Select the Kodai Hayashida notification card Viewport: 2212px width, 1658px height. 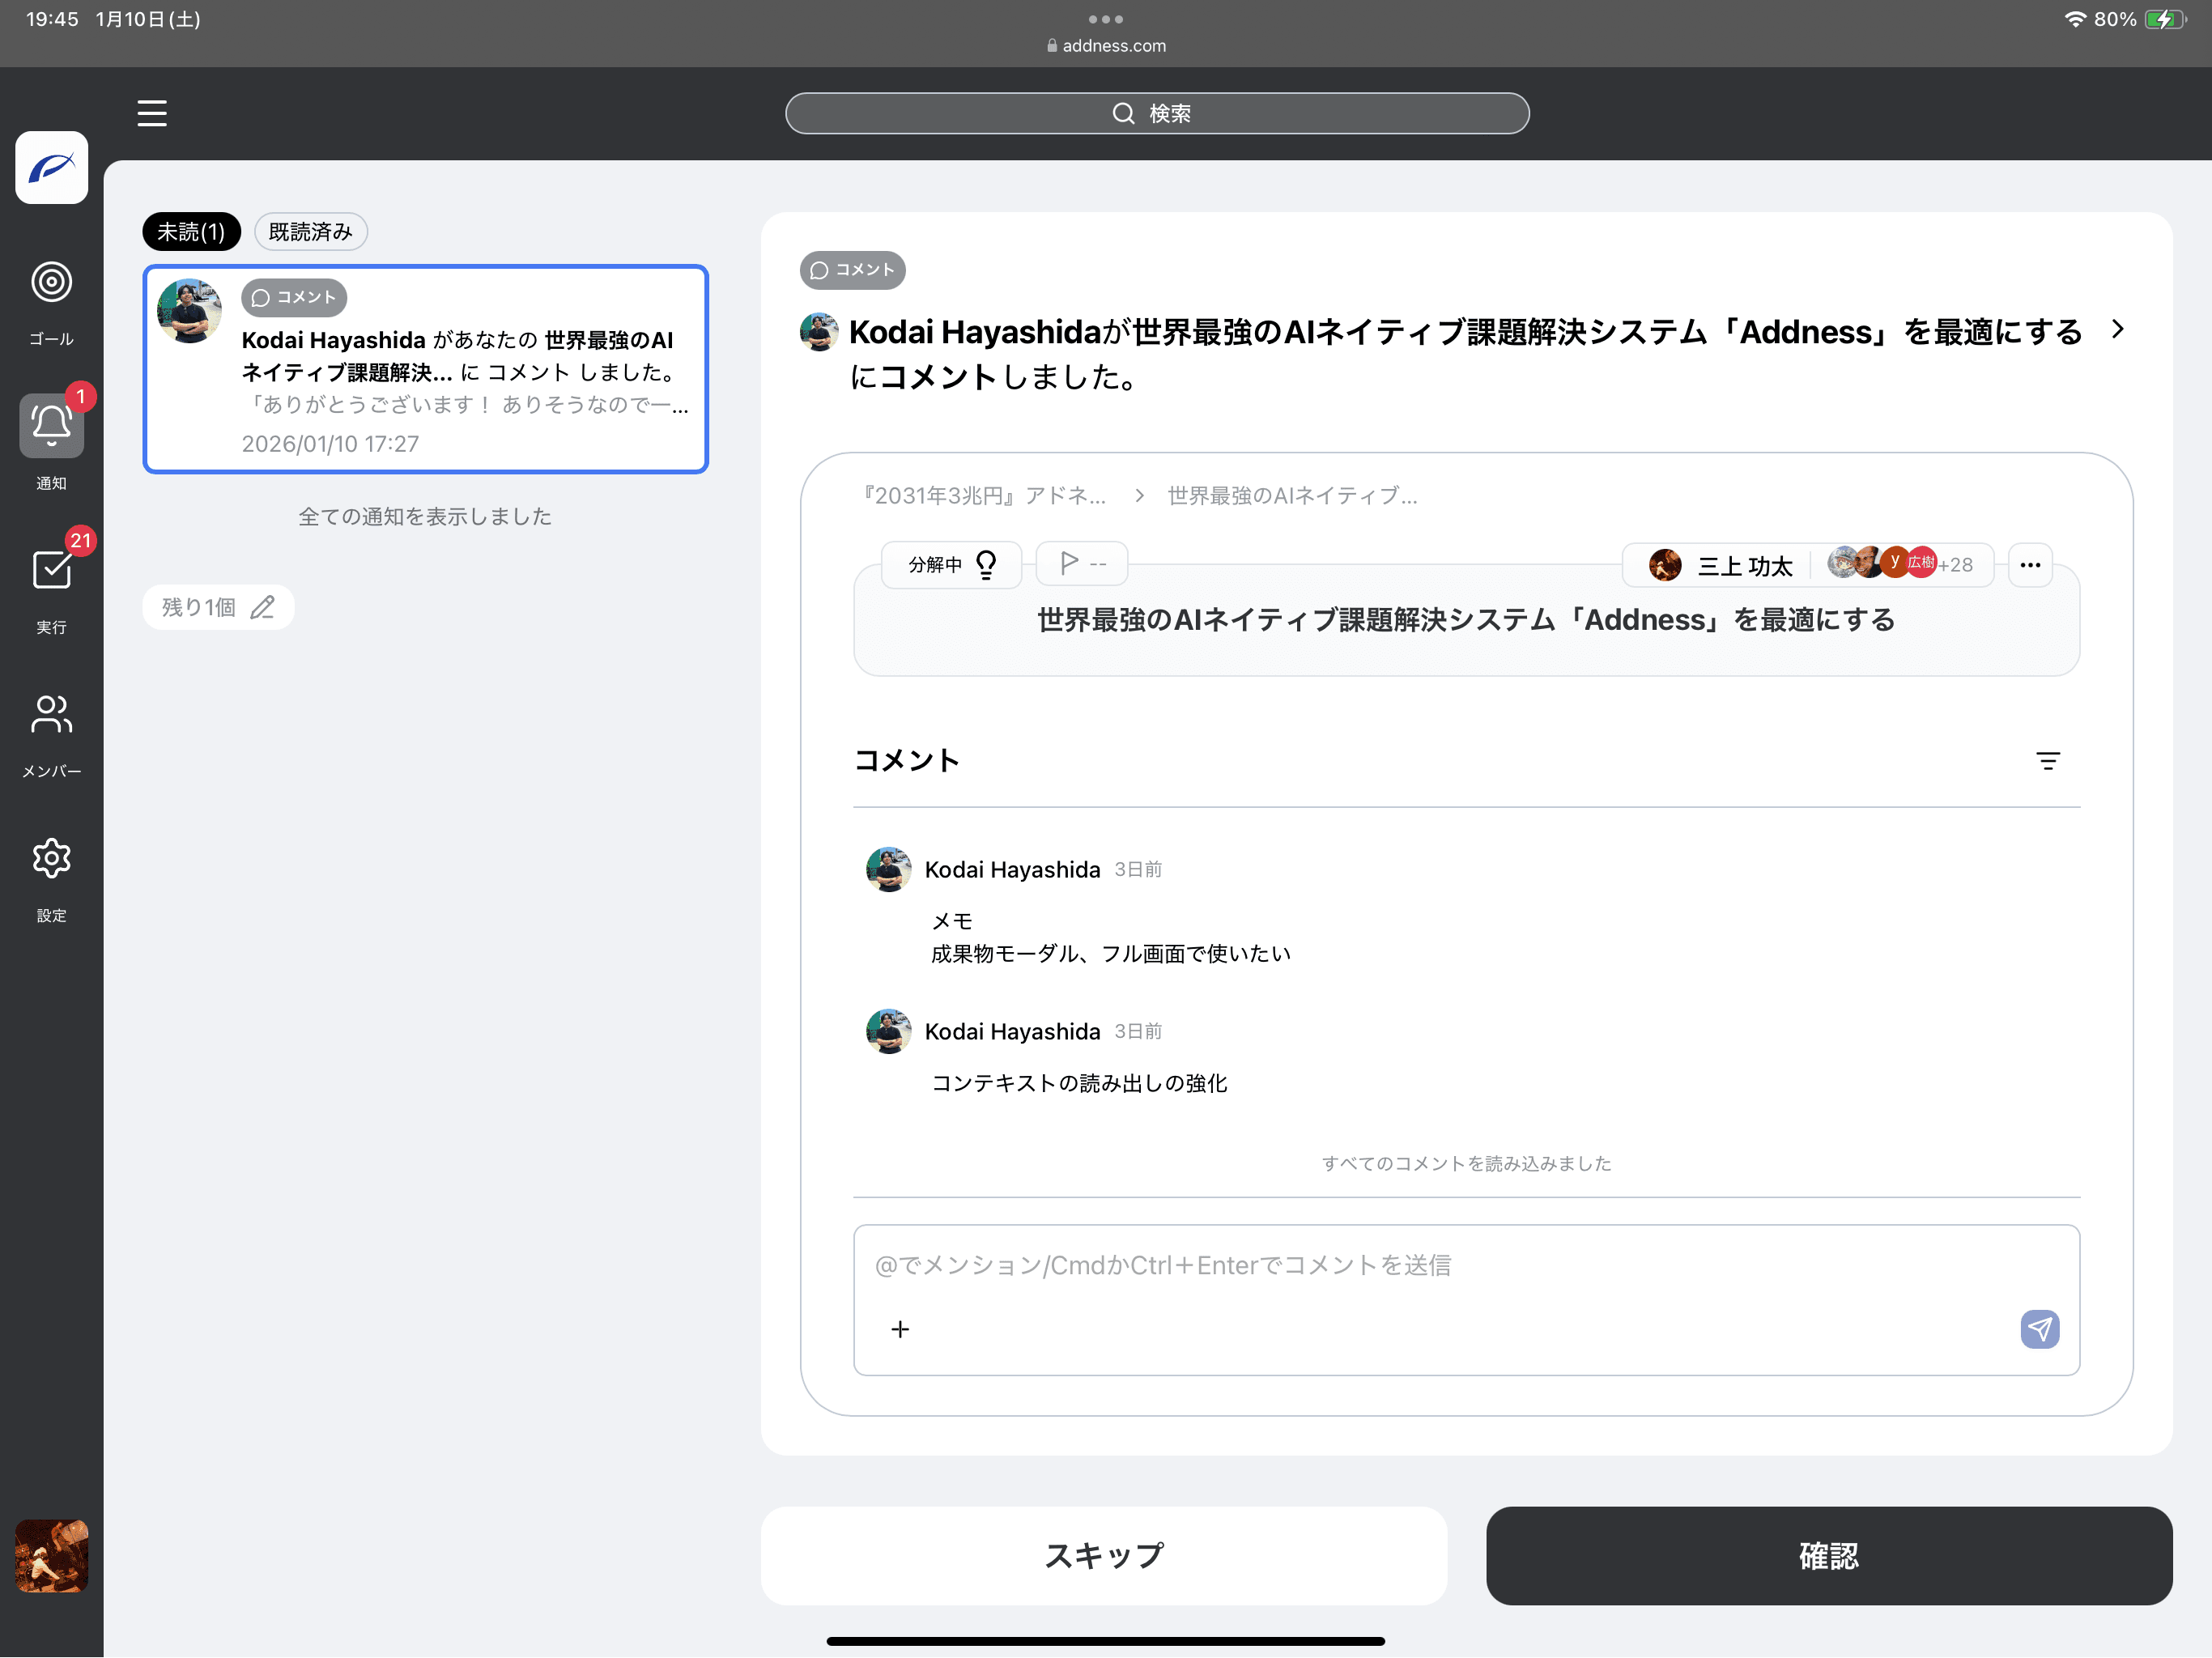coord(426,369)
